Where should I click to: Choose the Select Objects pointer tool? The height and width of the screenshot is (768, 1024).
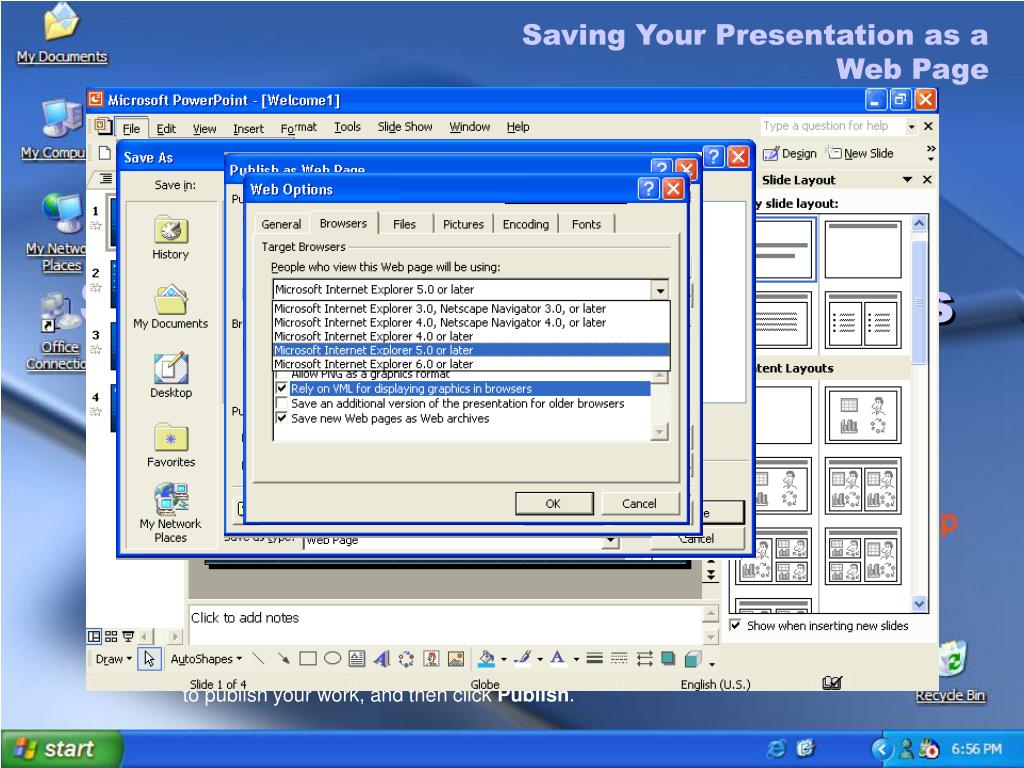point(150,660)
